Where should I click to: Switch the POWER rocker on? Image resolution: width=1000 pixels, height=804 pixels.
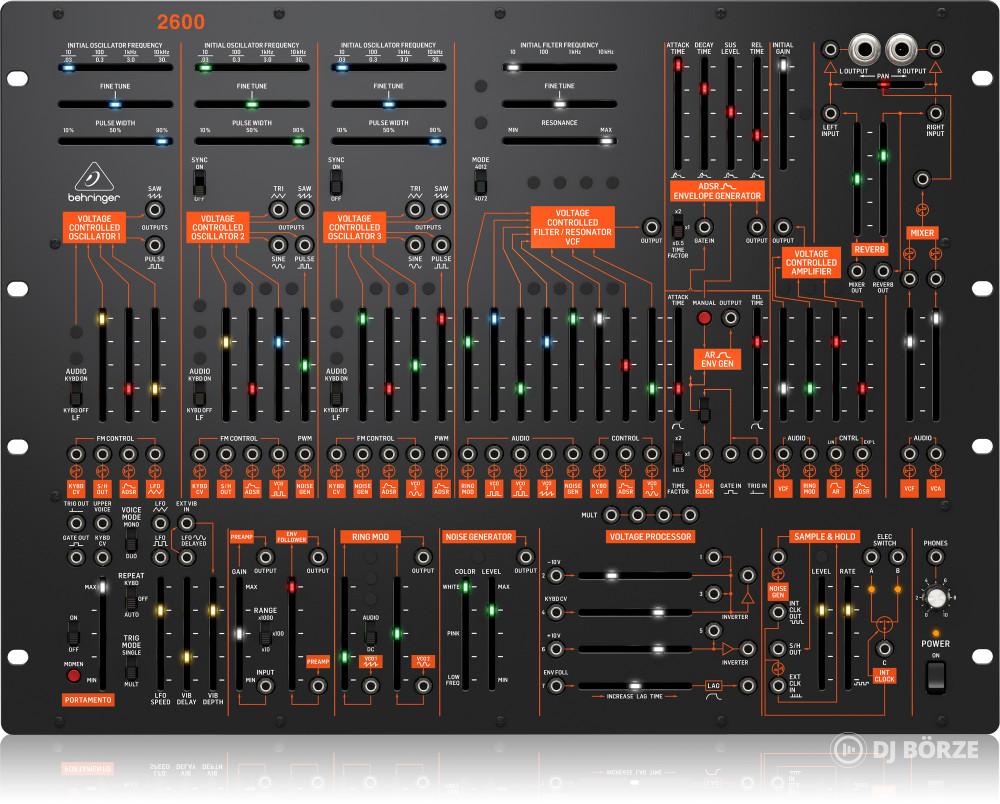tap(935, 677)
